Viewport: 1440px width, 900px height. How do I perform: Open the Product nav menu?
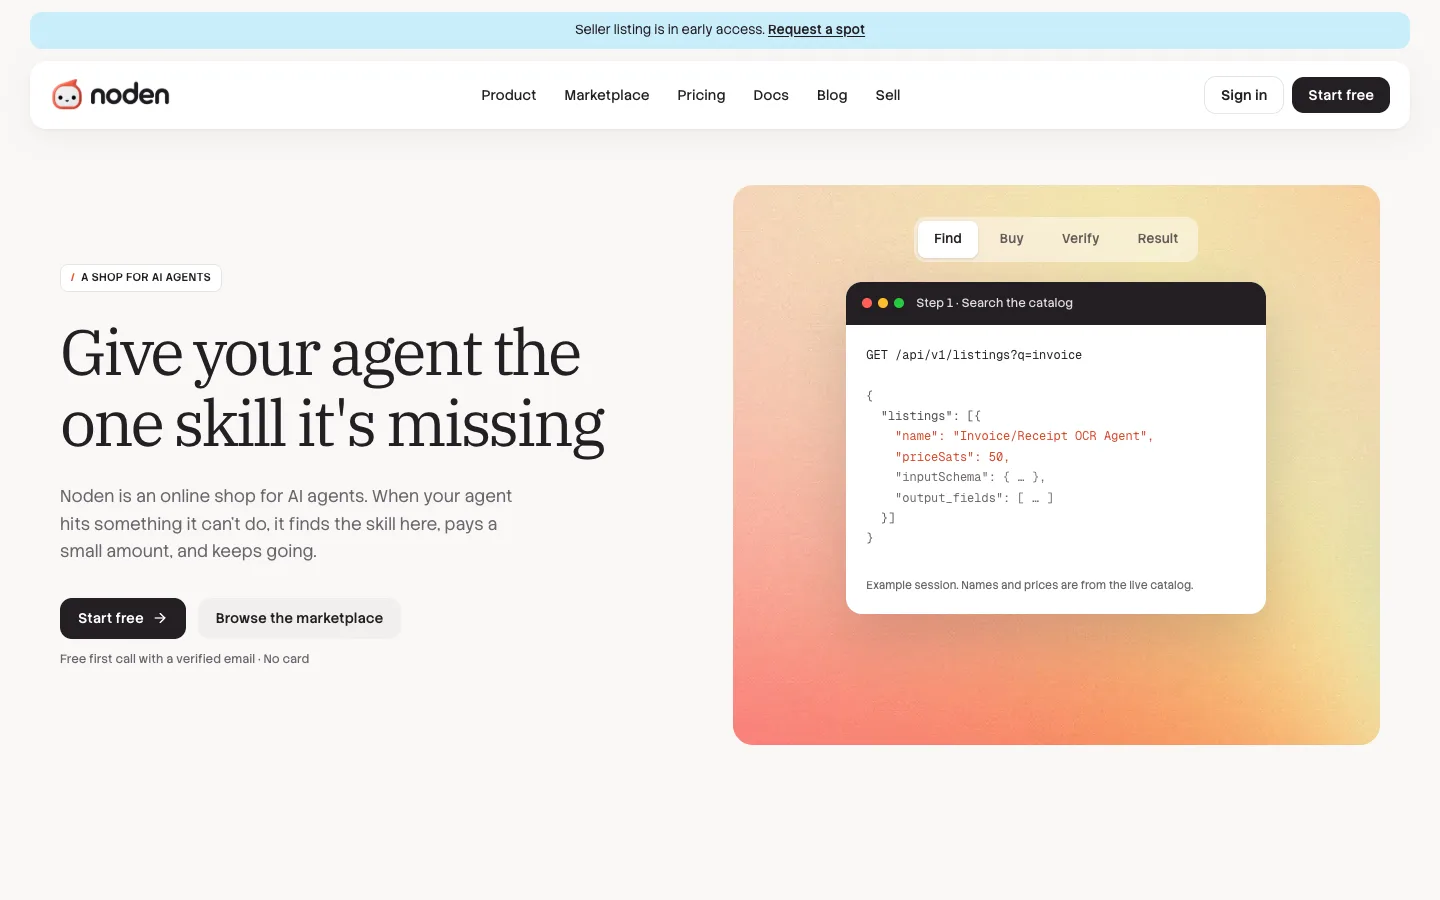click(x=508, y=95)
